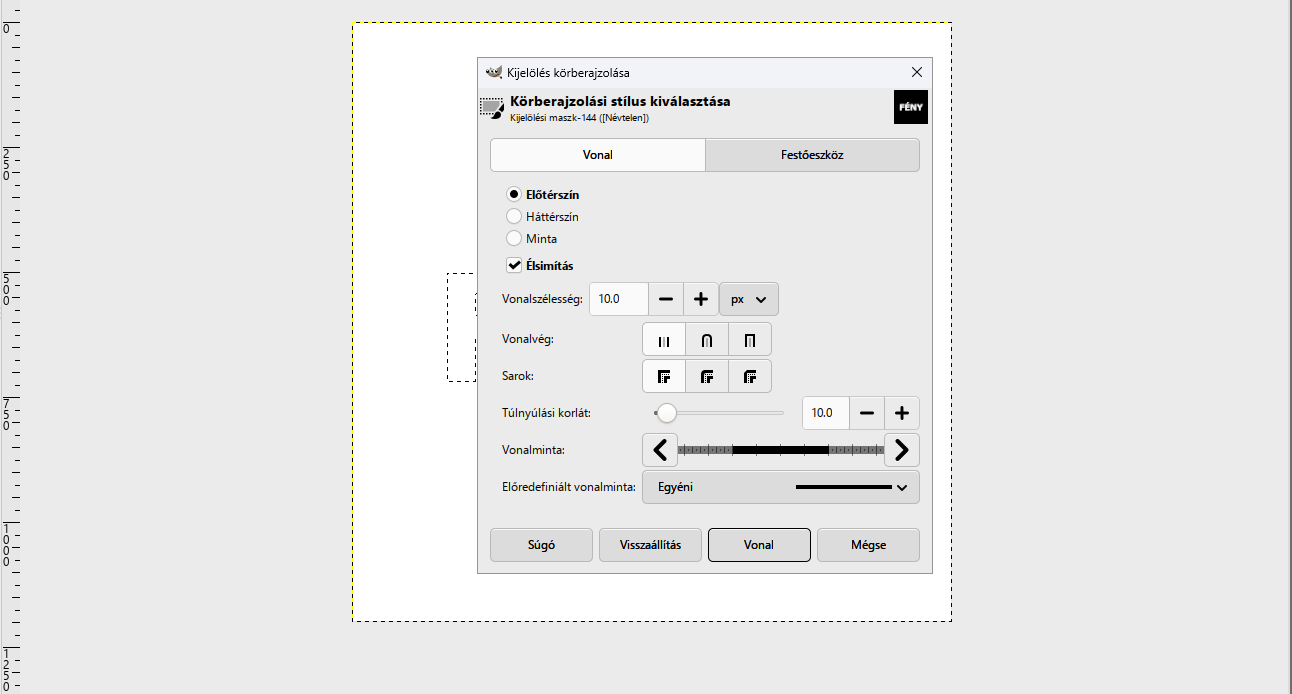Close the Kijelölés körberajzolása dialog

pyautogui.click(x=917, y=72)
